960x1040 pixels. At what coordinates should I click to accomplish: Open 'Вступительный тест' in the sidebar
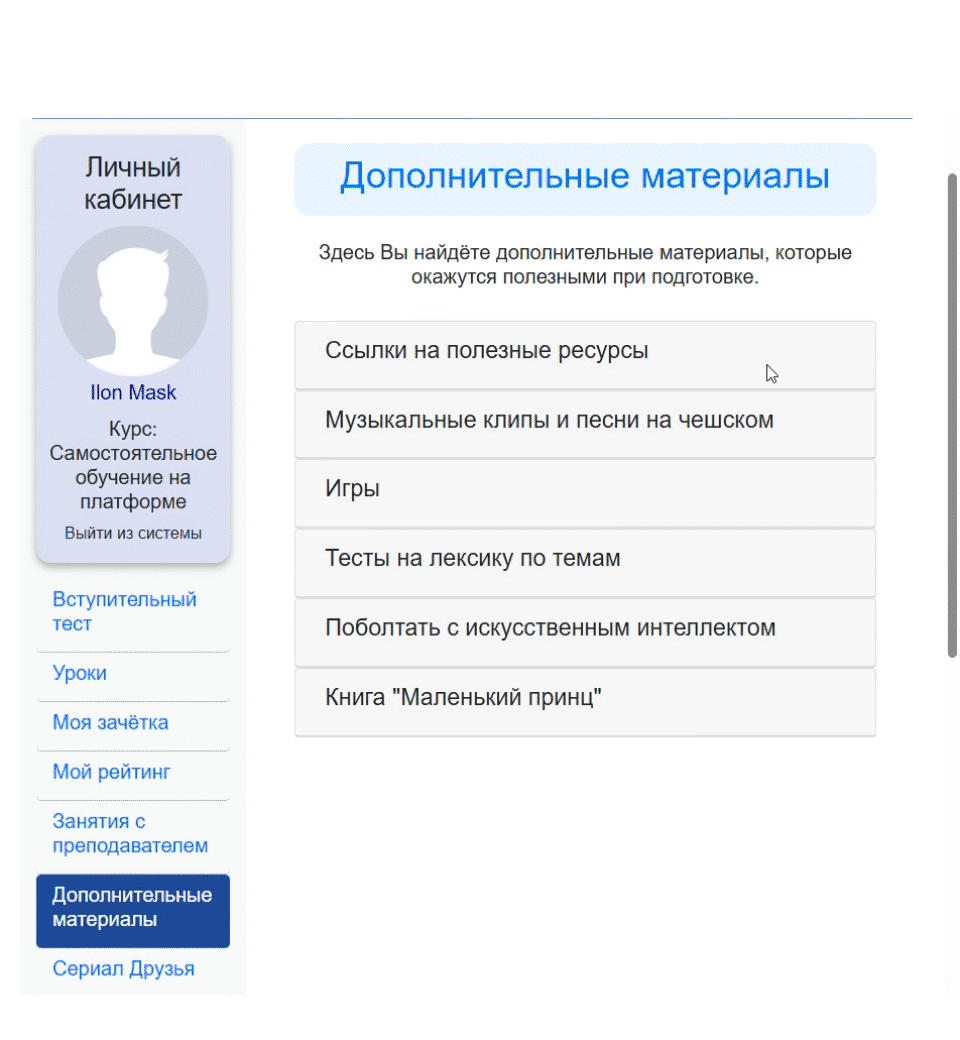pyautogui.click(x=124, y=612)
